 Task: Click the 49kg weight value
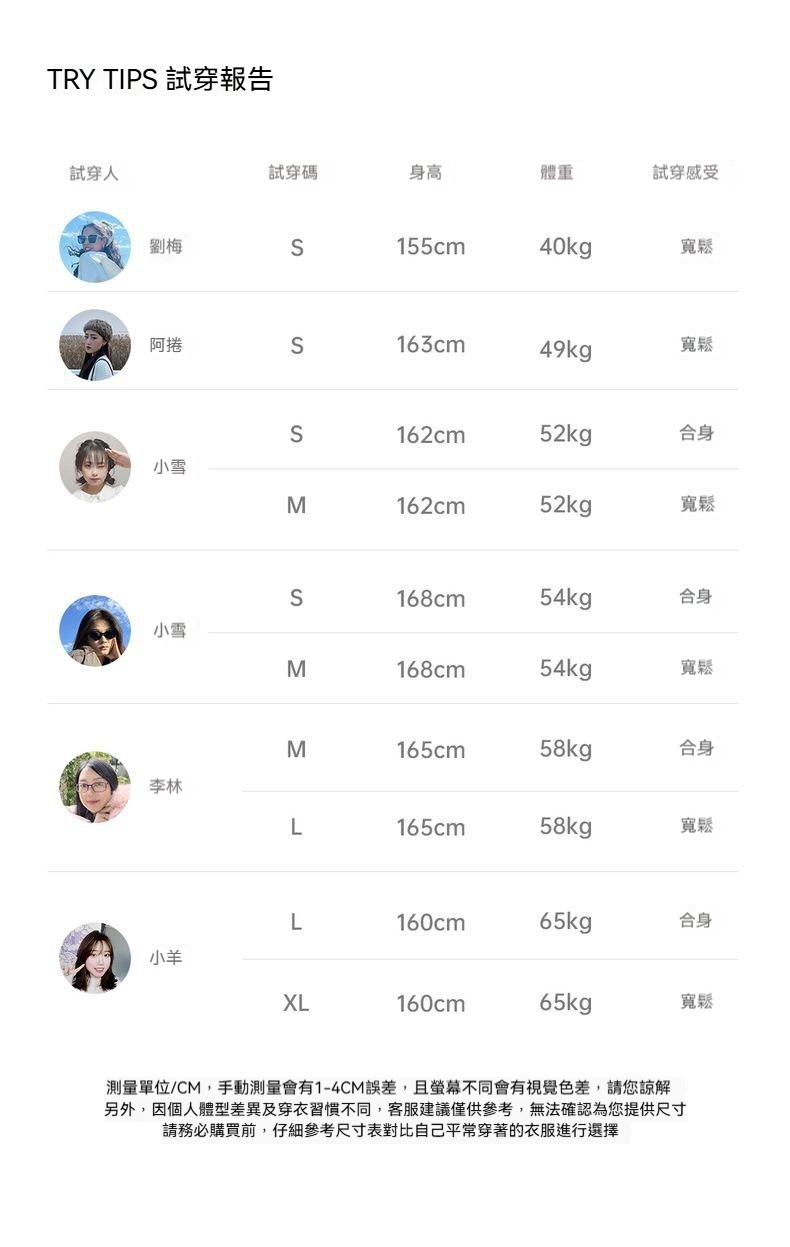[565, 350]
